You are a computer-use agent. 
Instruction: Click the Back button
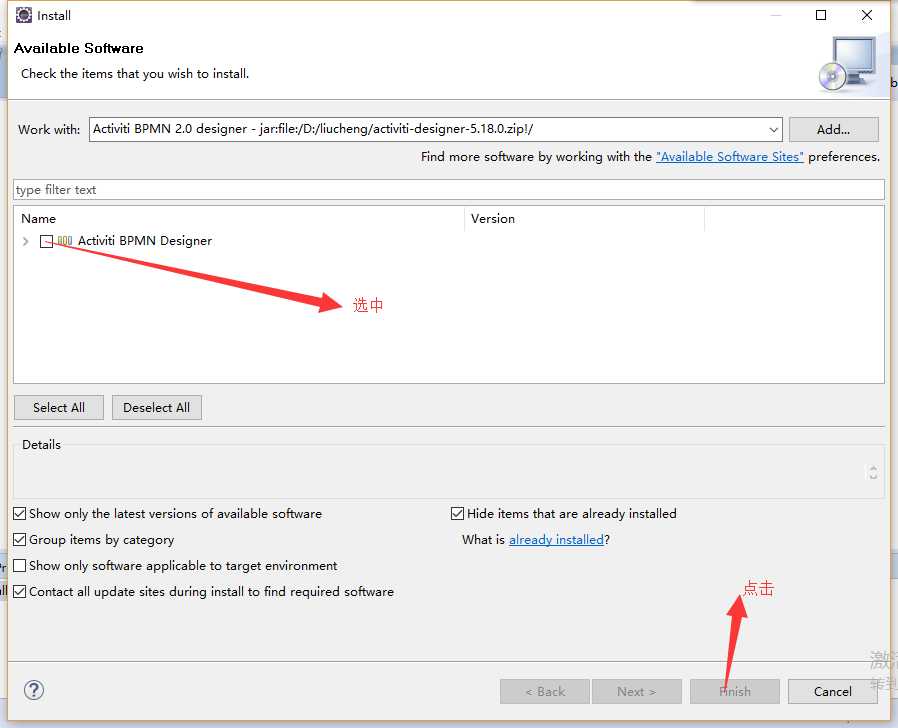pyautogui.click(x=545, y=691)
